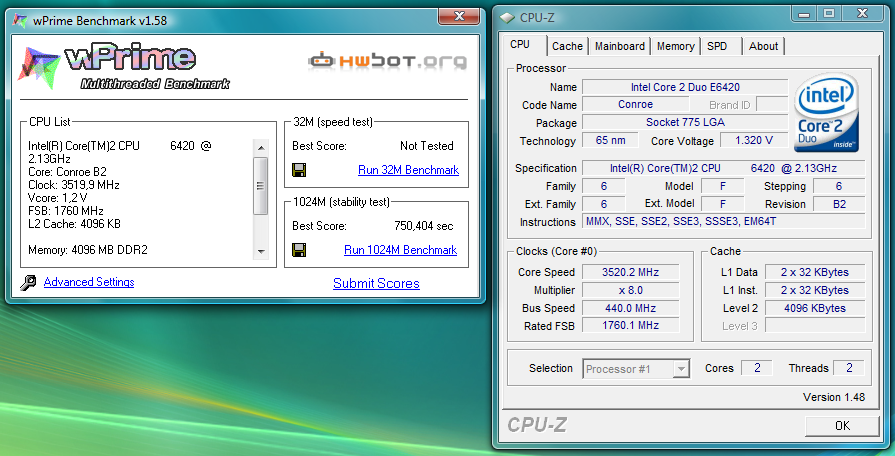Click Clock: 3519,9 MHz in CPU List
This screenshot has width=895, height=456.
tap(74, 185)
